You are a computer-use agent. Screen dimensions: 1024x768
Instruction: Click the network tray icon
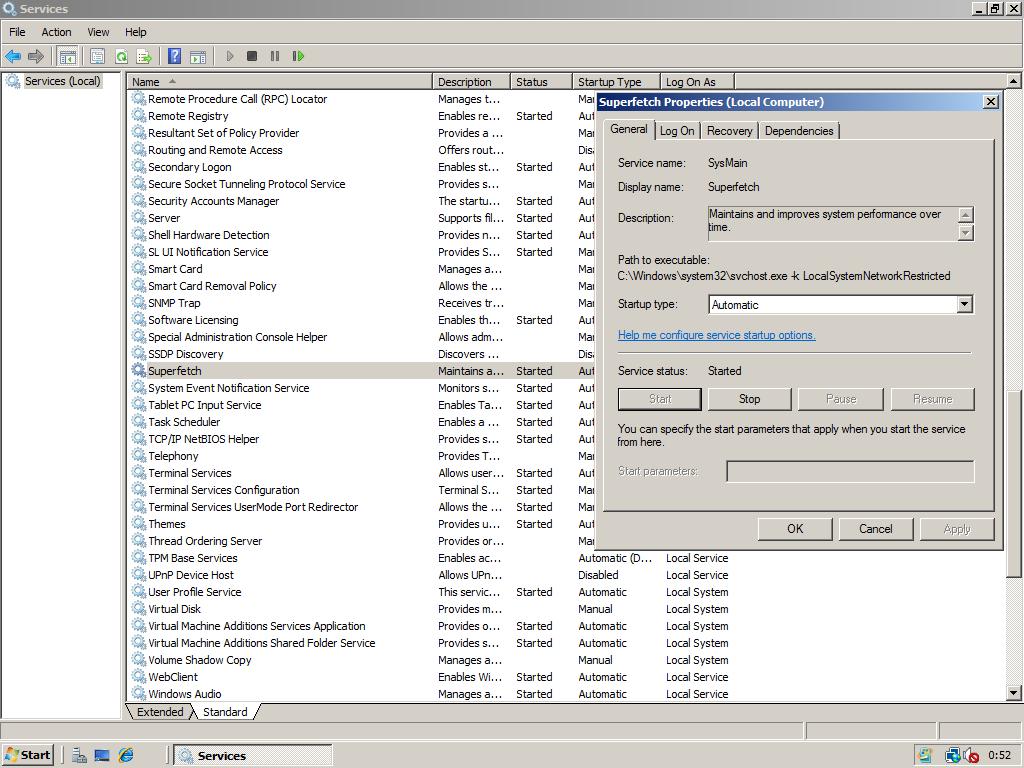(x=952, y=756)
